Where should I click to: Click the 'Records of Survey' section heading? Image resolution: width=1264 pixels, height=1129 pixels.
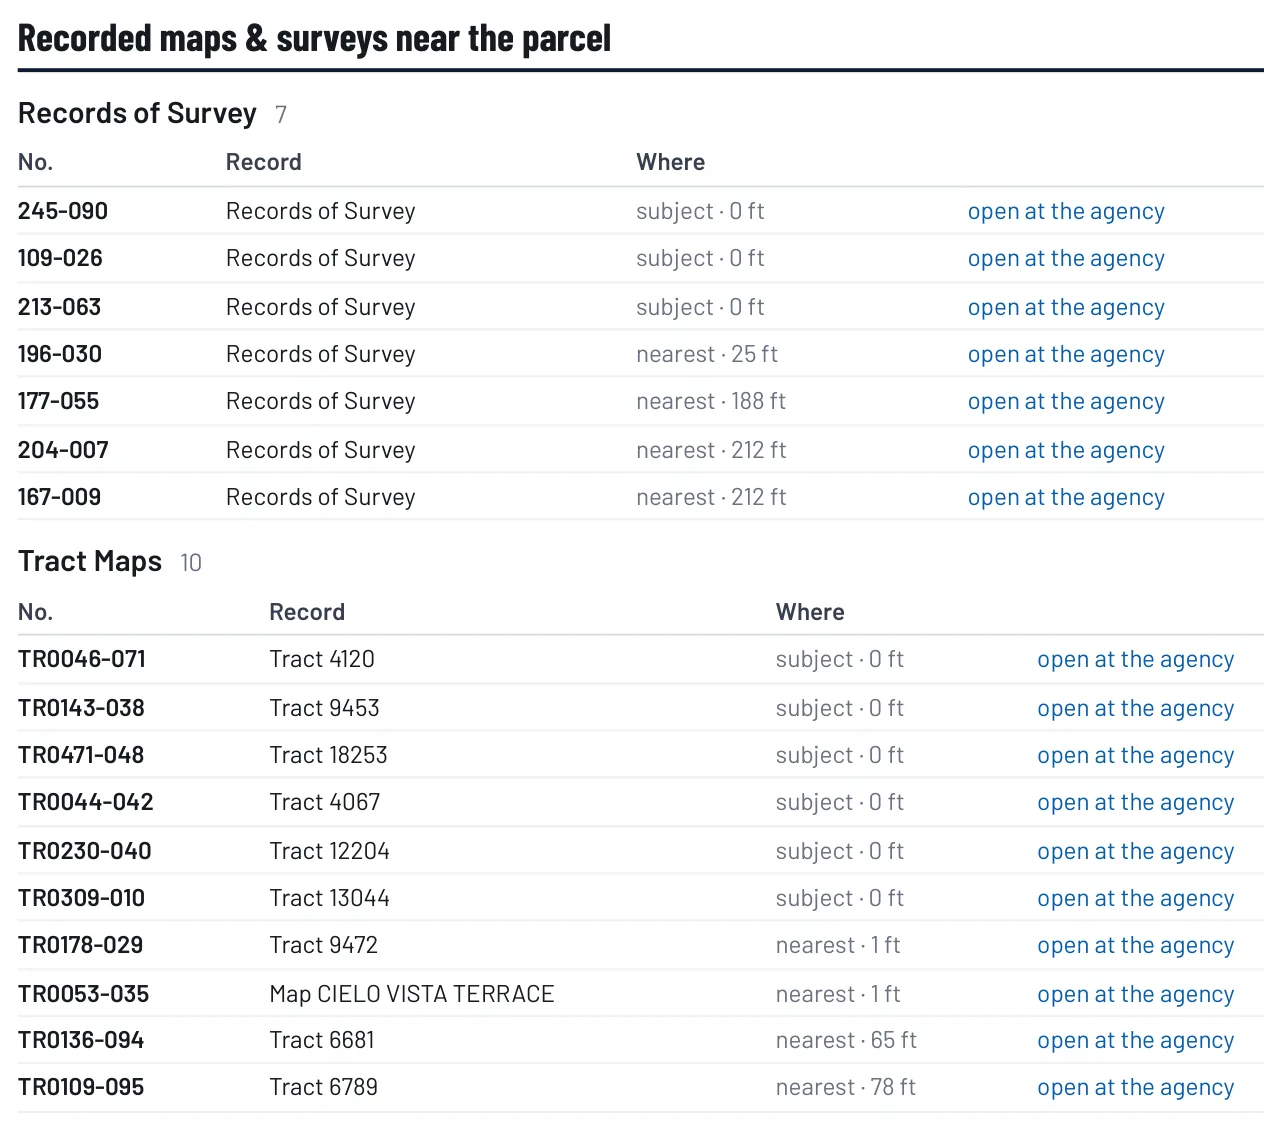pos(137,113)
